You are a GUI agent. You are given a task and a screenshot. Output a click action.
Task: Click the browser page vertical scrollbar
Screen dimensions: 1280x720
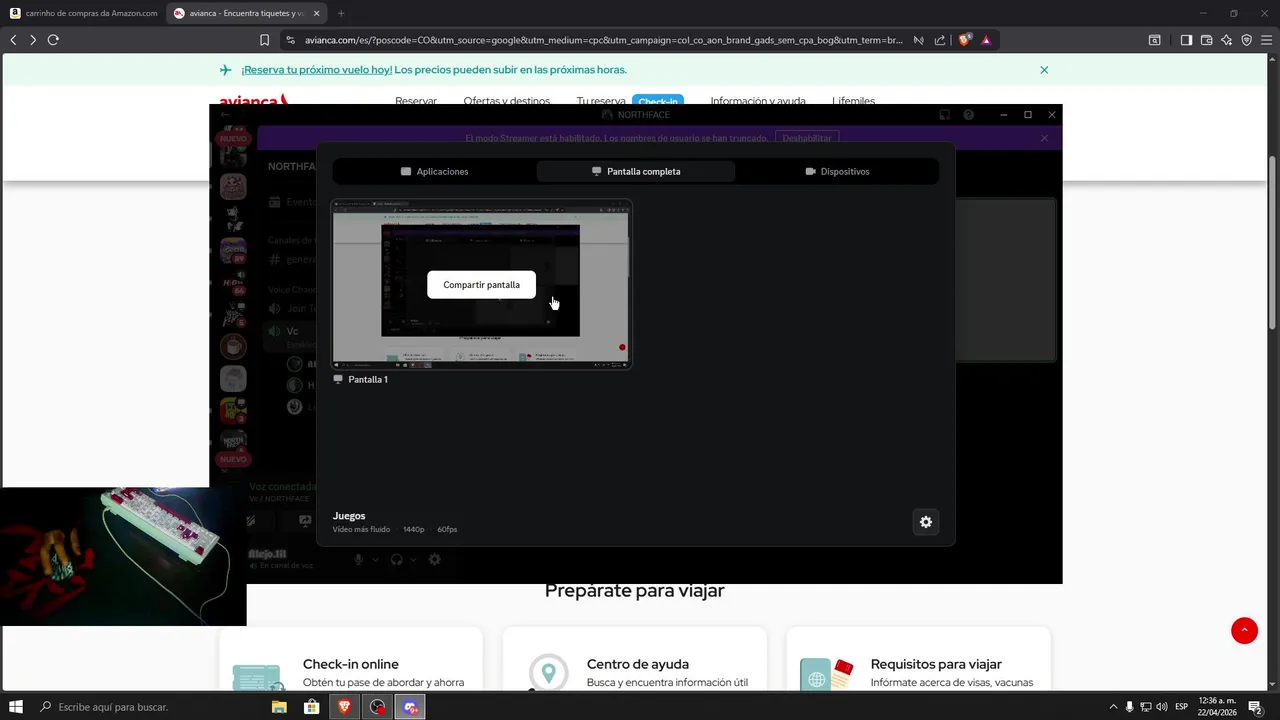click(x=1273, y=242)
